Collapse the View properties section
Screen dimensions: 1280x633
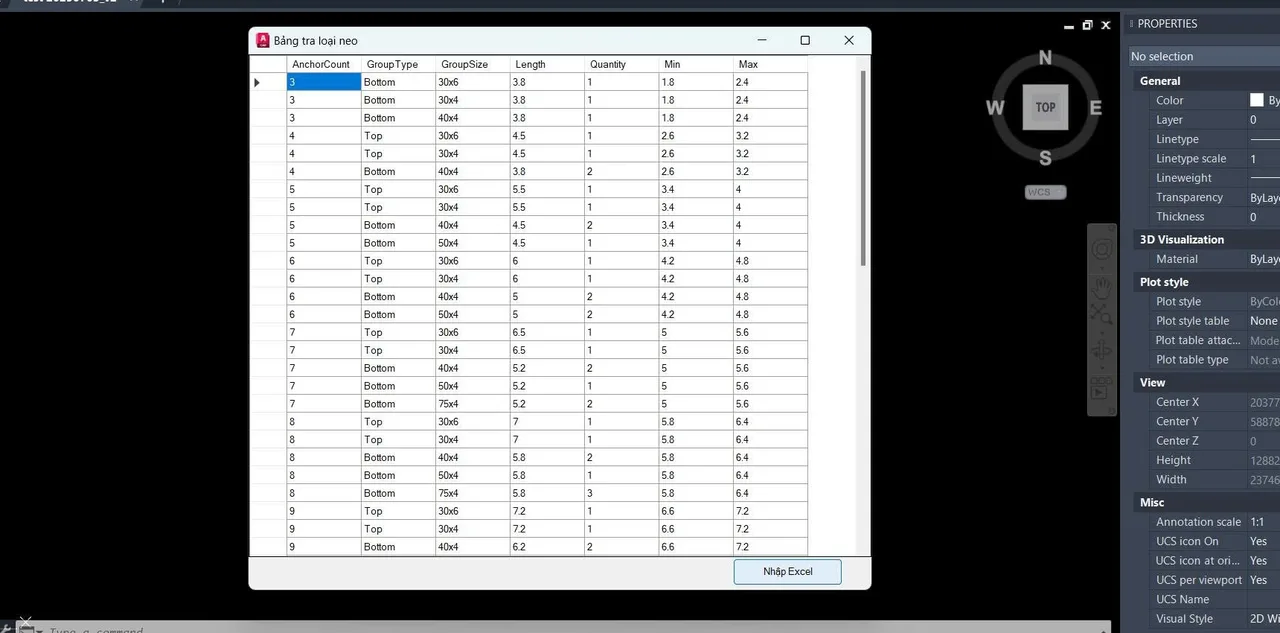click(1152, 382)
